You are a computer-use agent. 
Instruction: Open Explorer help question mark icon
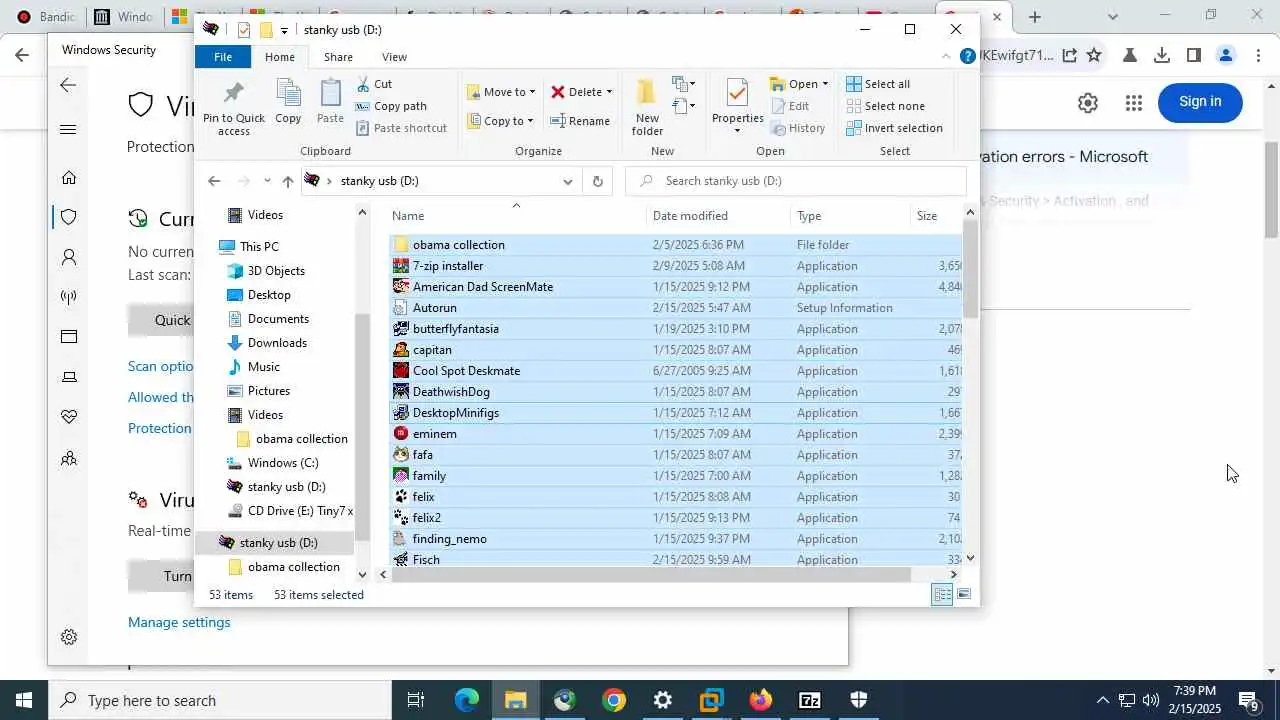pyautogui.click(x=967, y=57)
